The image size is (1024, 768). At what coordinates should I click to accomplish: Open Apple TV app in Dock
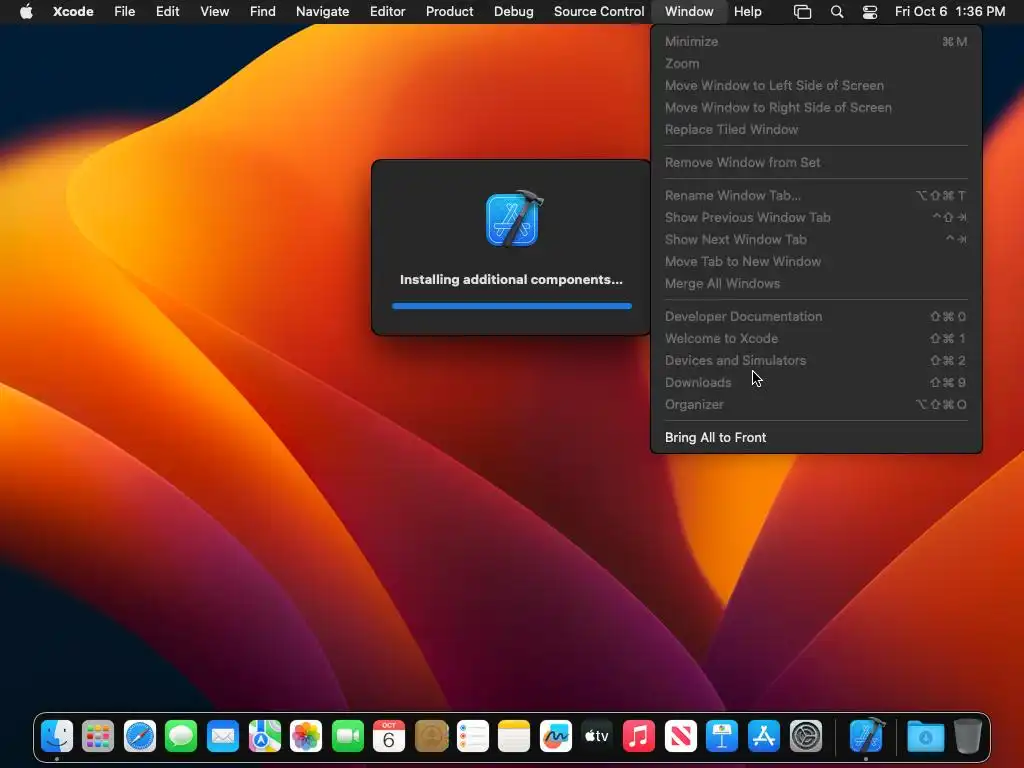597,737
